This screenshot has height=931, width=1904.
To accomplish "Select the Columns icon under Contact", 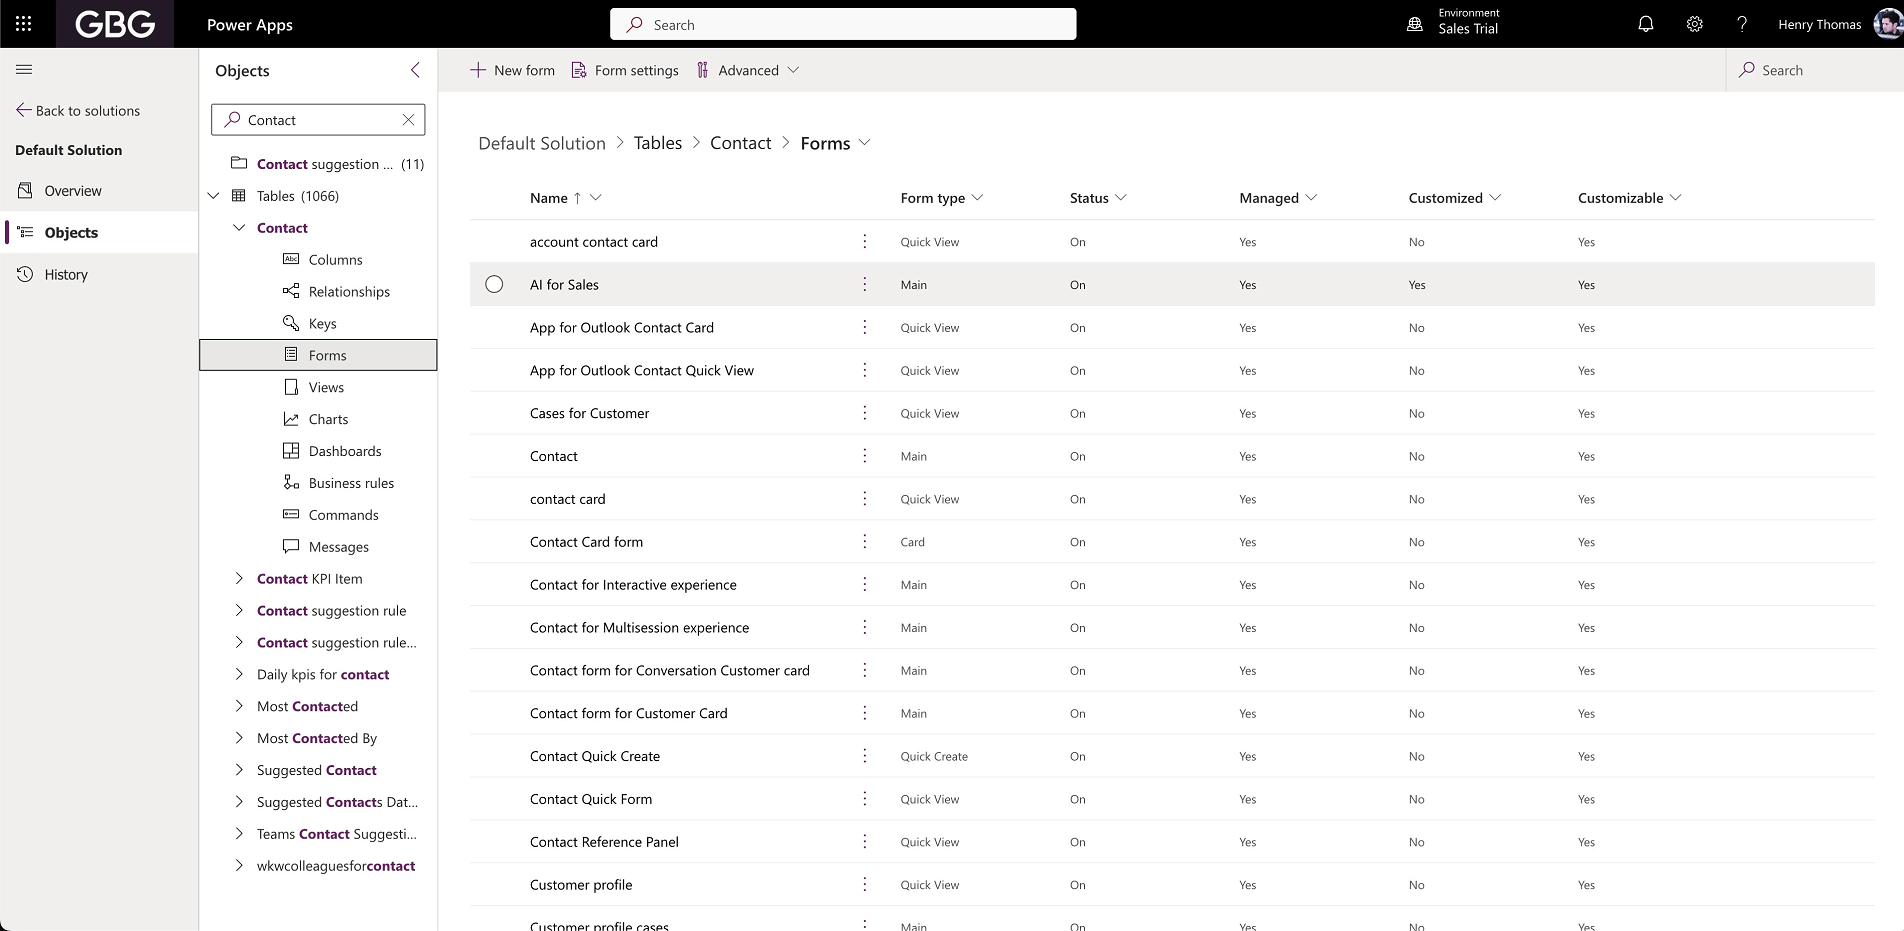I will point(290,259).
